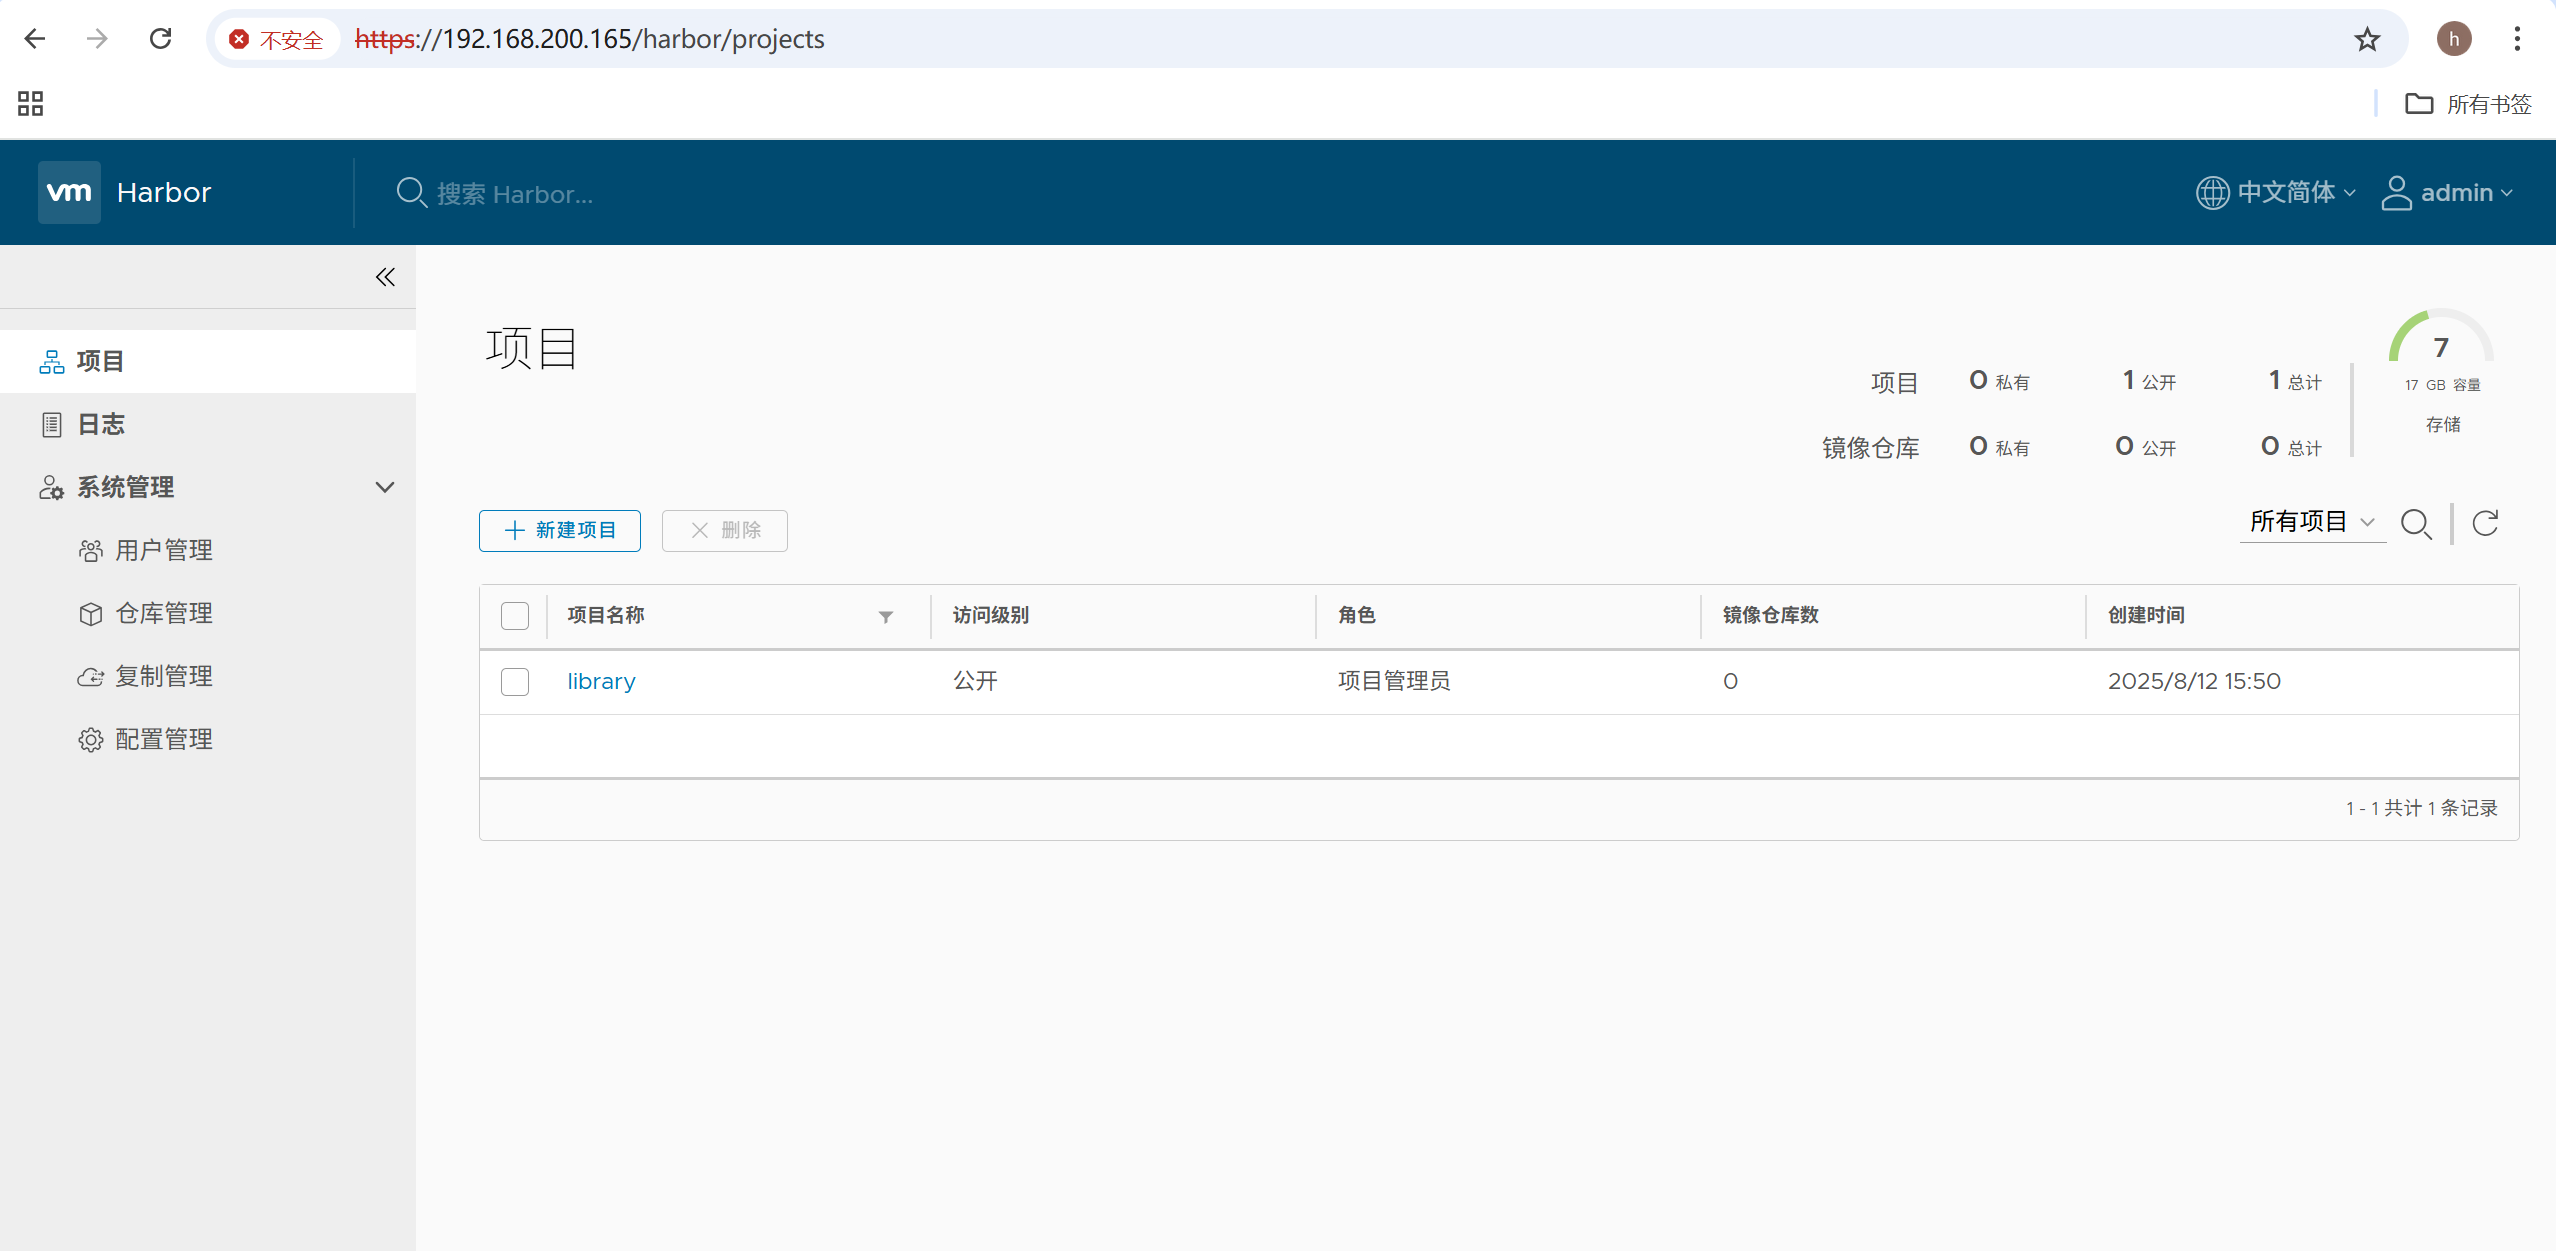Collapse the 系统管理 menu section

(x=385, y=487)
